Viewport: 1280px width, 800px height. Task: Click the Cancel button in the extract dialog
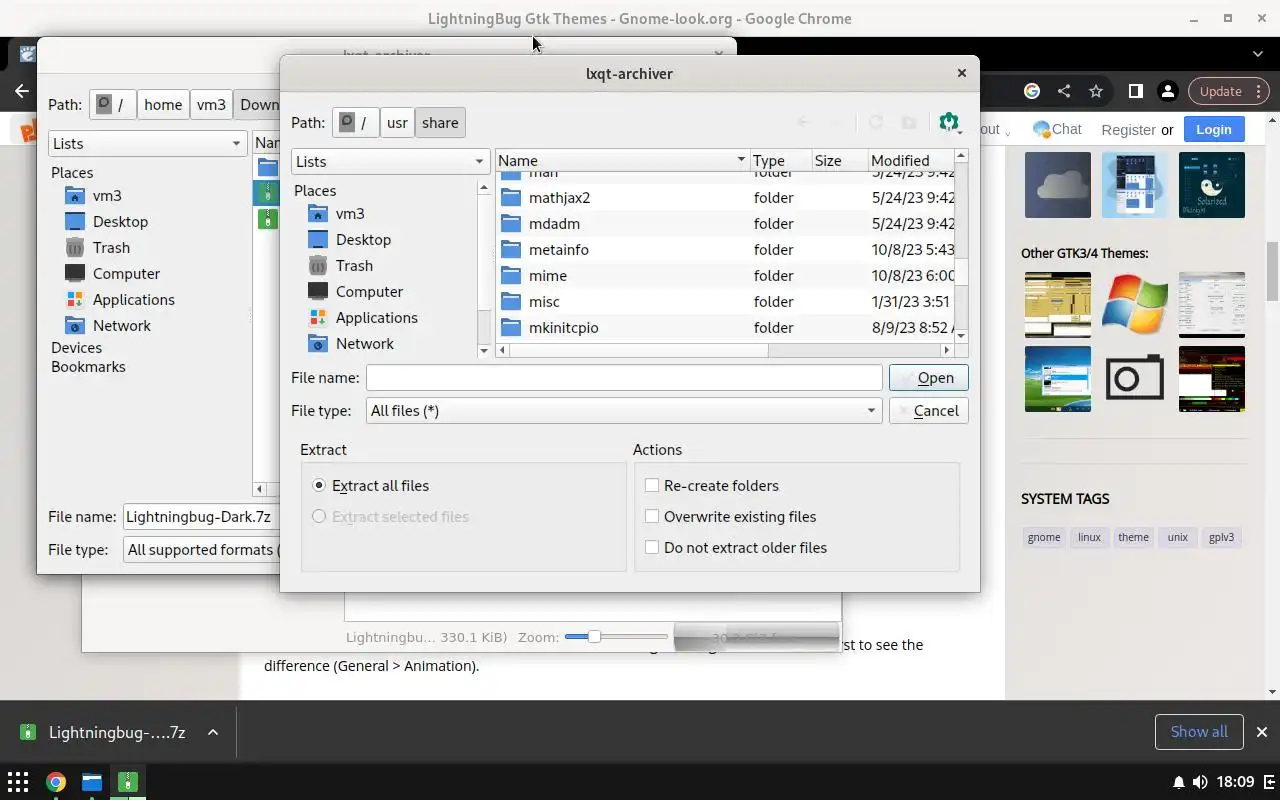point(928,411)
